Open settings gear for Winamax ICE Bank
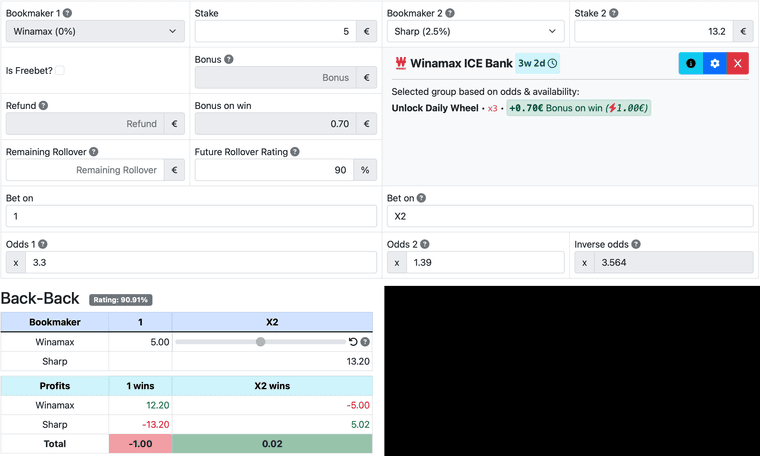This screenshot has width=760, height=456. 714,63
